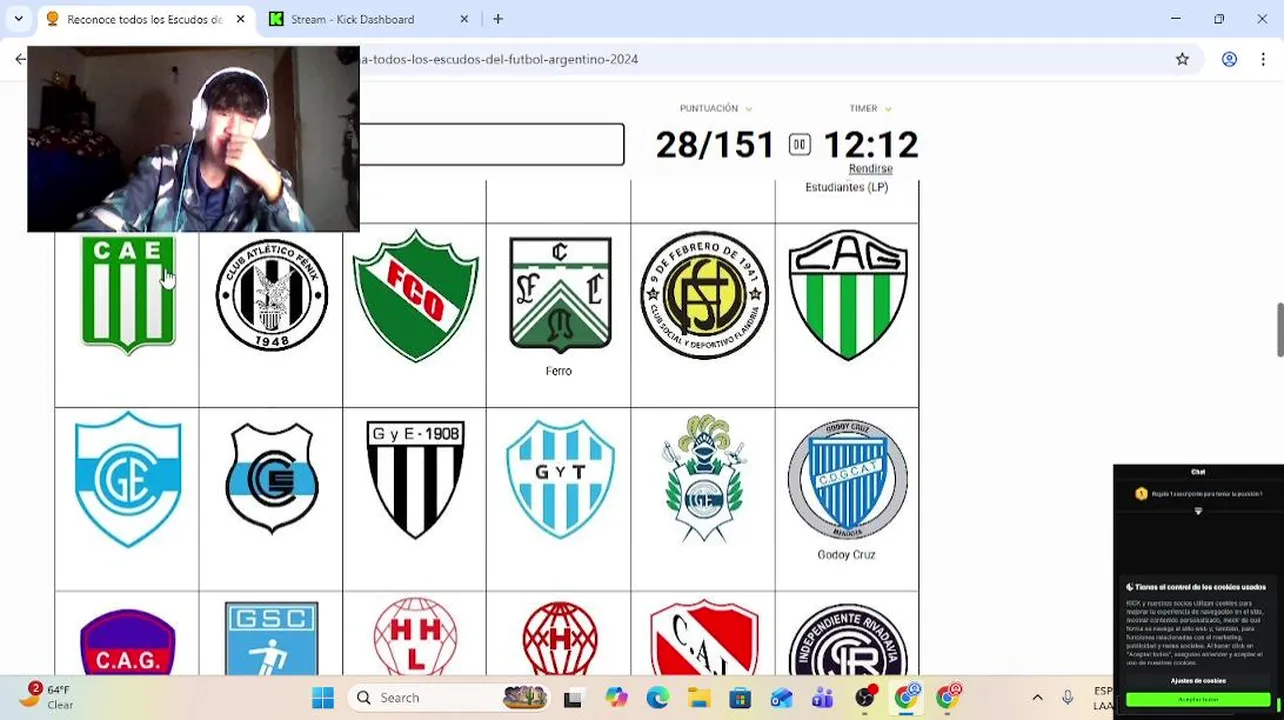Image resolution: width=1284 pixels, height=720 pixels.
Task: Go back with the browser arrow
Action: 20,59
